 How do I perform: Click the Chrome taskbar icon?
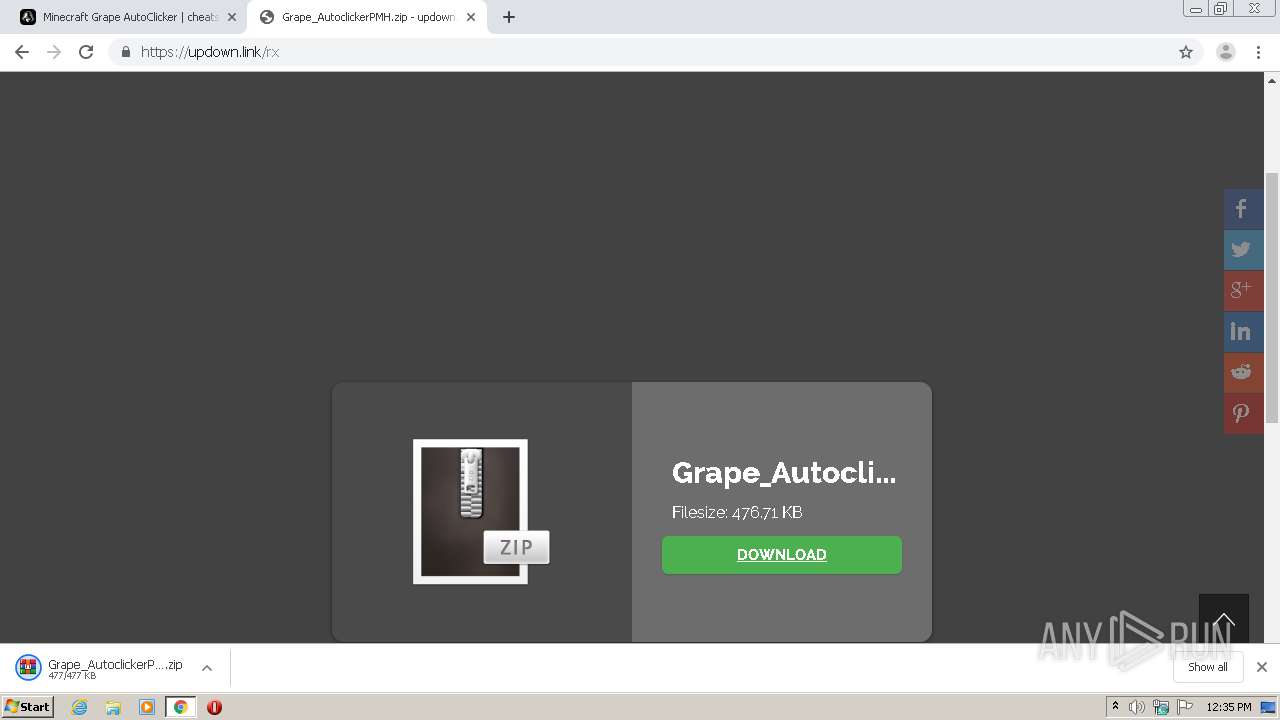180,707
